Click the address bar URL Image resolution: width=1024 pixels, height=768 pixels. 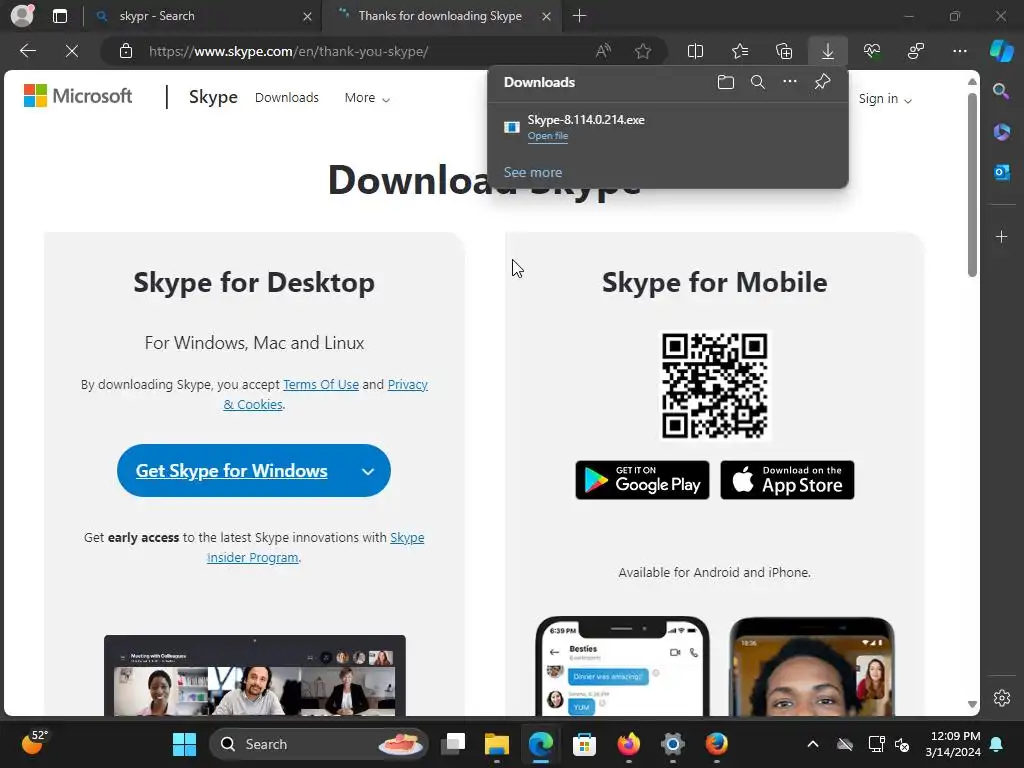click(288, 51)
